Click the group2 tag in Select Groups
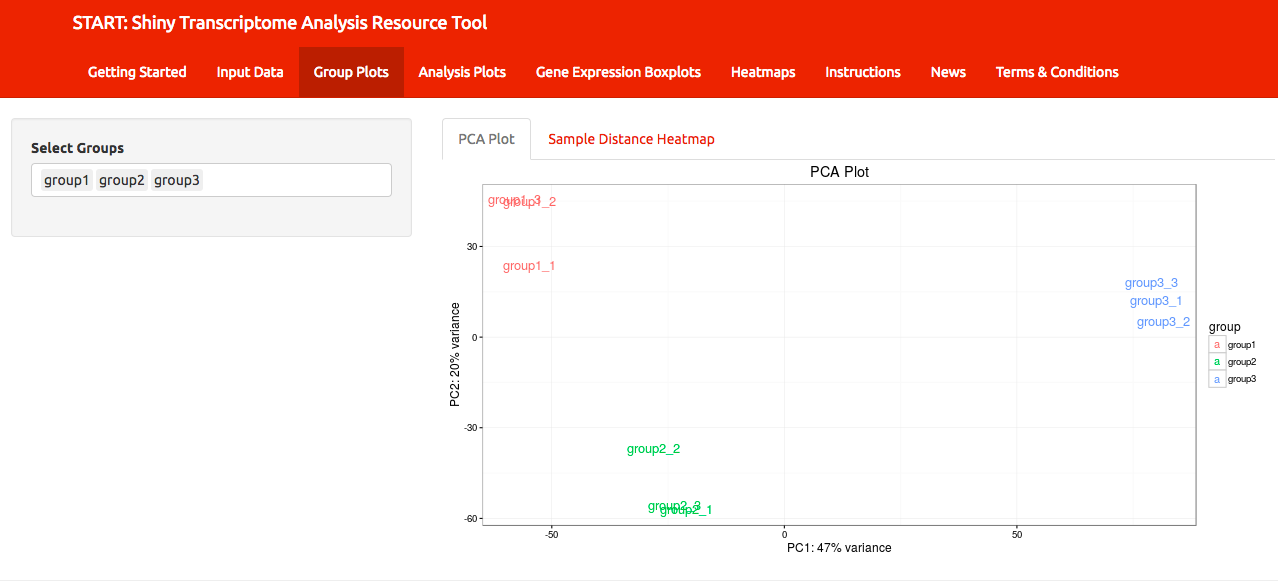This screenshot has height=588, width=1278. tap(121, 180)
